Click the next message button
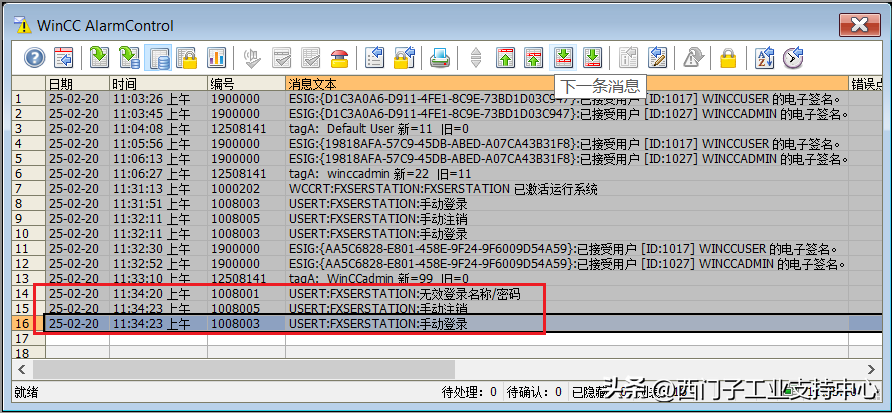 pos(564,58)
